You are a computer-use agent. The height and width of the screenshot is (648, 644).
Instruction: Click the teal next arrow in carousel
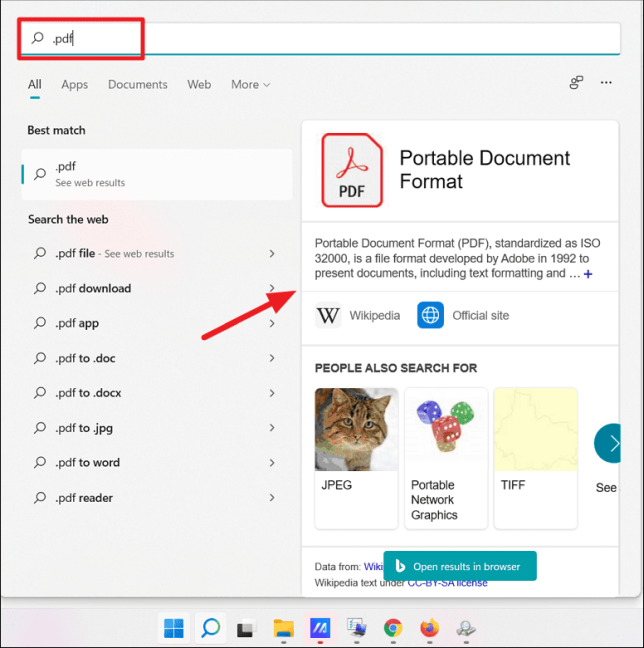(x=608, y=443)
